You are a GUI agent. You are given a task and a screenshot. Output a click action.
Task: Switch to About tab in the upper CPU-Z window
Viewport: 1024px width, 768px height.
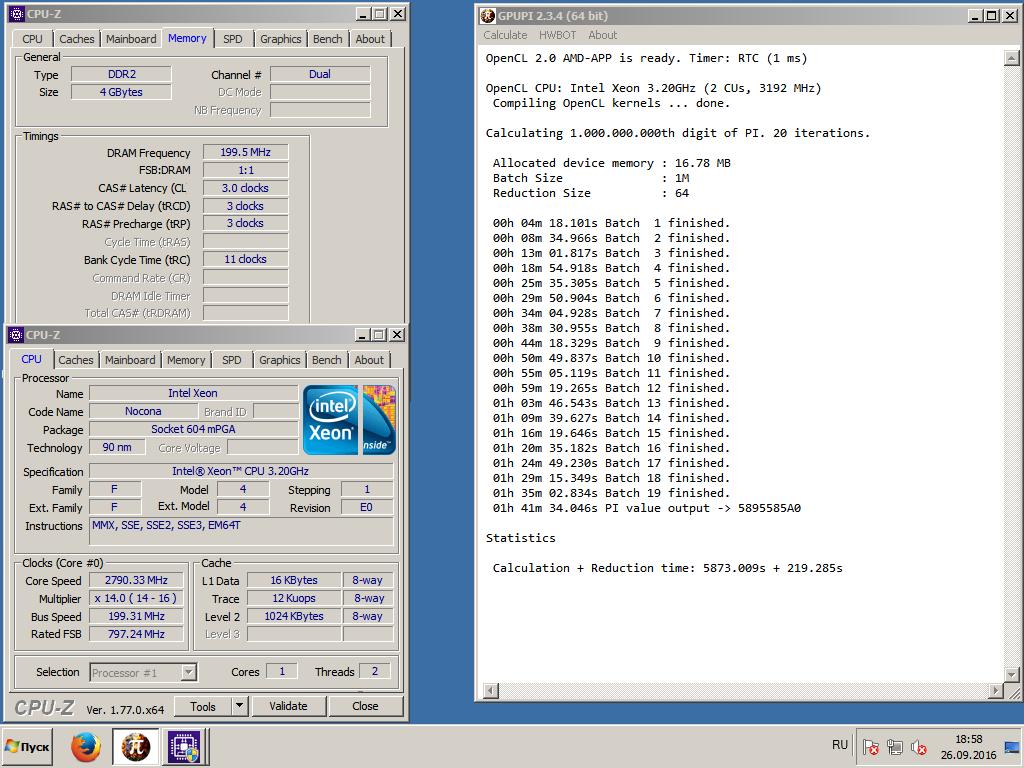(x=370, y=39)
